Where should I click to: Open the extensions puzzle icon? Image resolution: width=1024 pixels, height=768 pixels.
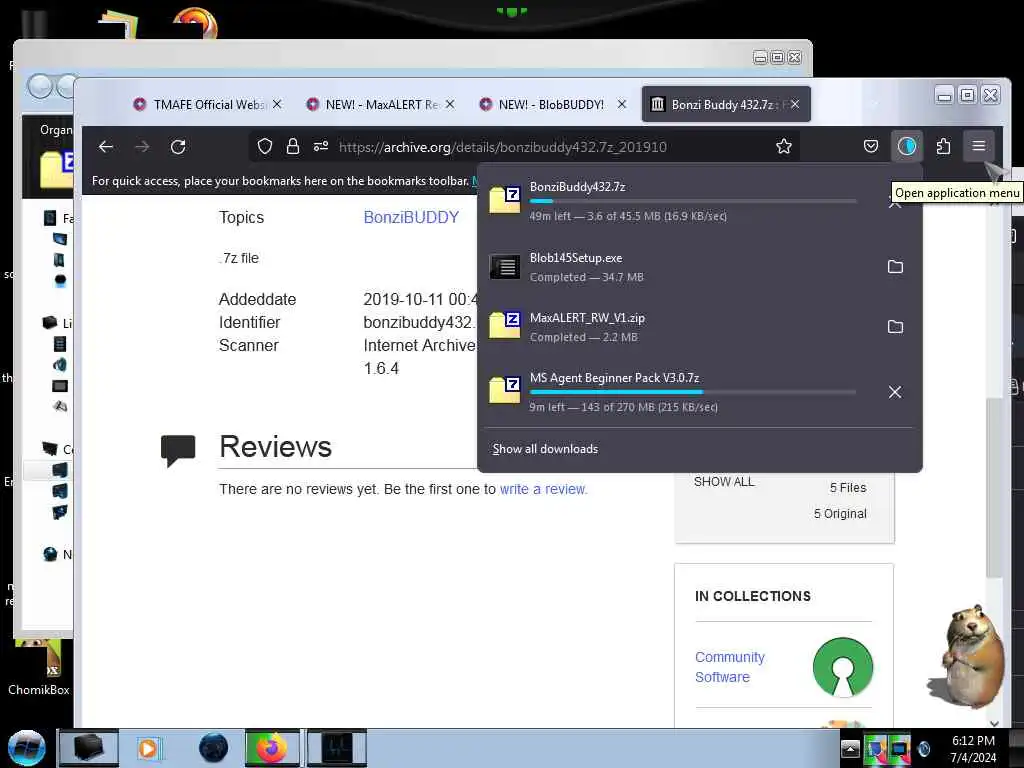coord(943,147)
